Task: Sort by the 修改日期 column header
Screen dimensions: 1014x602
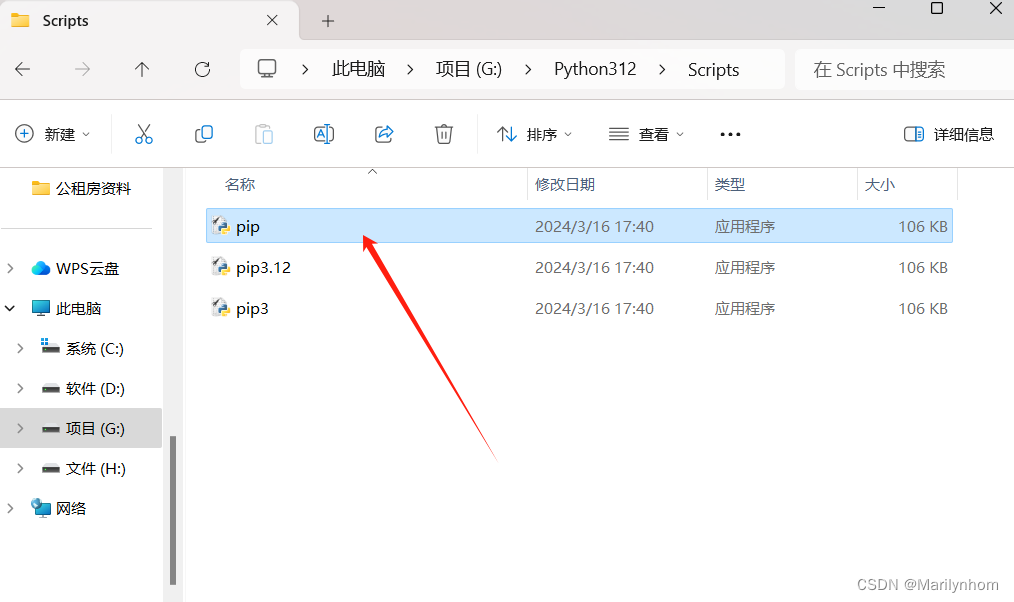Action: [x=565, y=185]
